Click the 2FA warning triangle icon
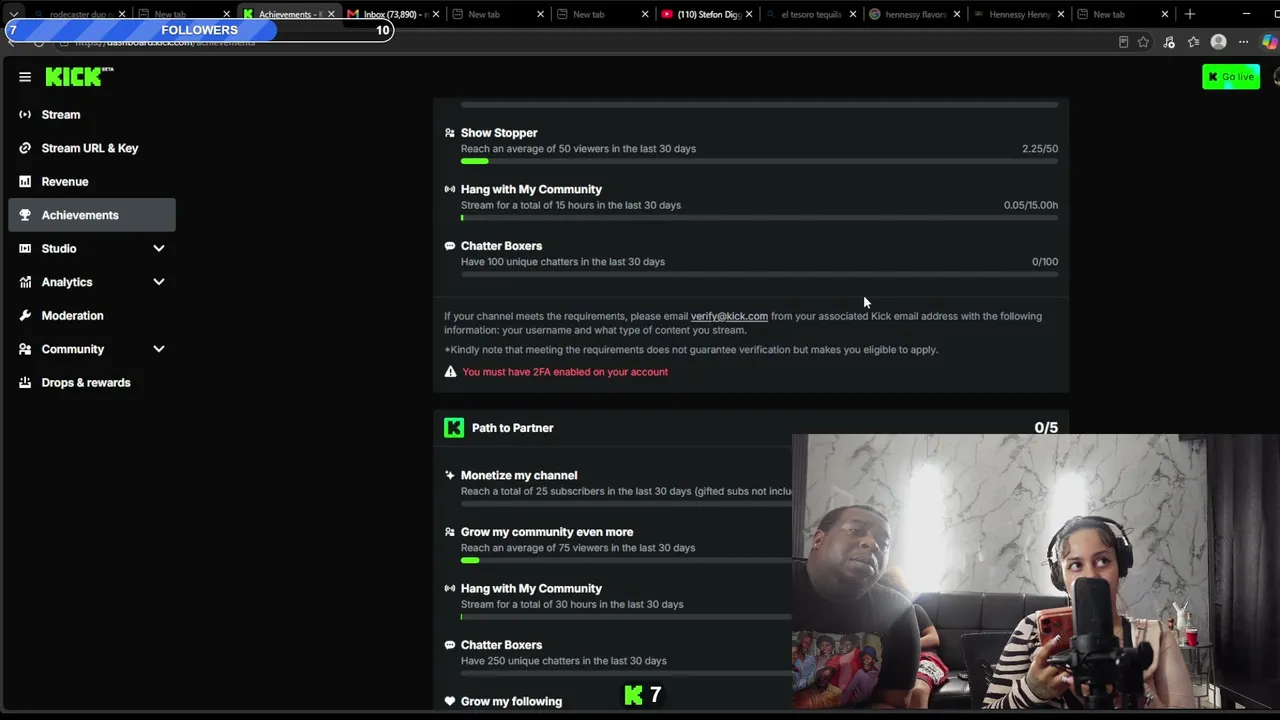This screenshot has width=1280, height=720. 450,372
